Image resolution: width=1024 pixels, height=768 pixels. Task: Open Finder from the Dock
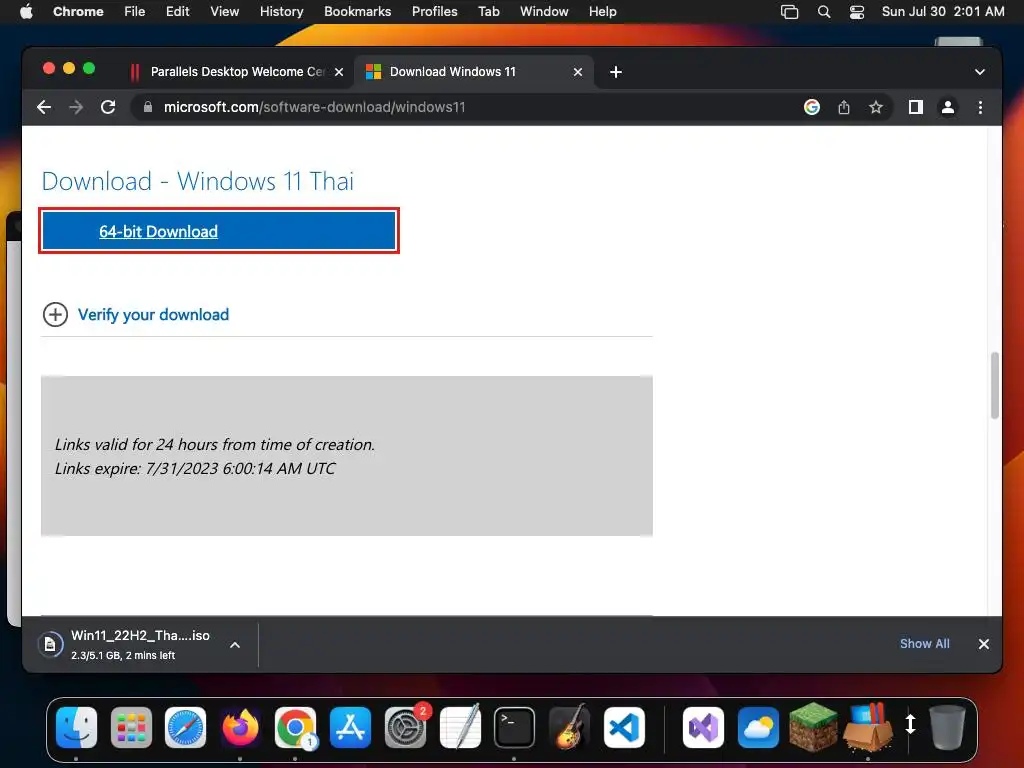point(76,728)
